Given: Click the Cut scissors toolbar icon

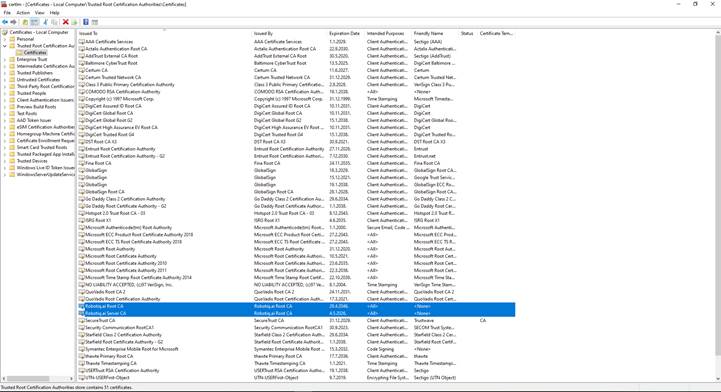Looking at the screenshot, I should click(46, 22).
